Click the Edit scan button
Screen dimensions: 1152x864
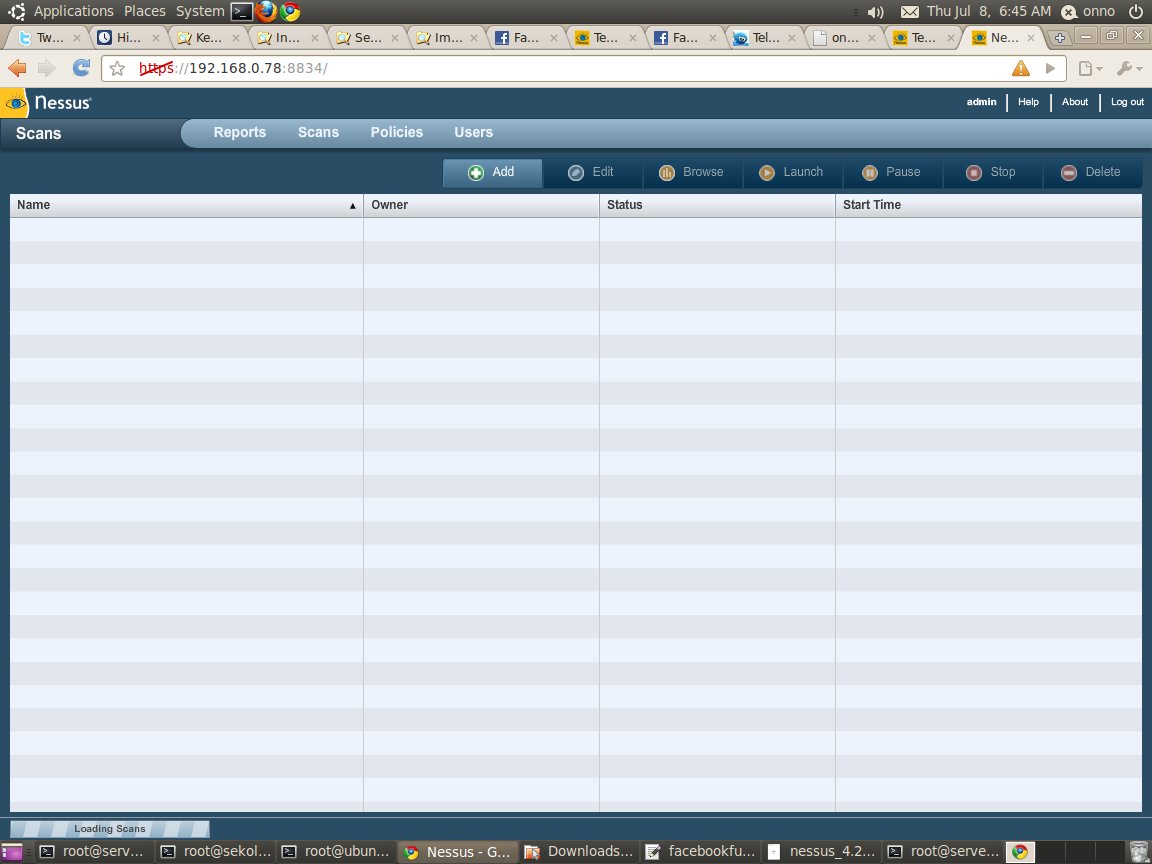pos(592,173)
